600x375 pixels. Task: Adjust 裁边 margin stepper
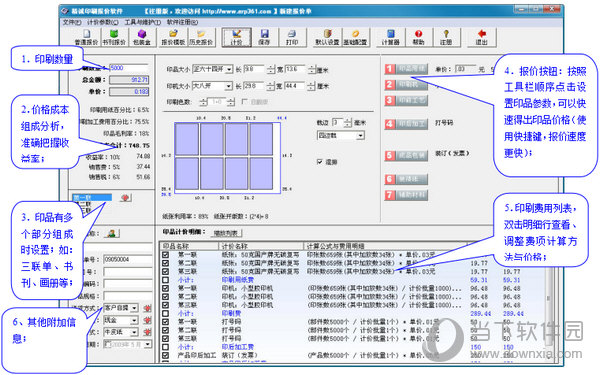coord(347,122)
